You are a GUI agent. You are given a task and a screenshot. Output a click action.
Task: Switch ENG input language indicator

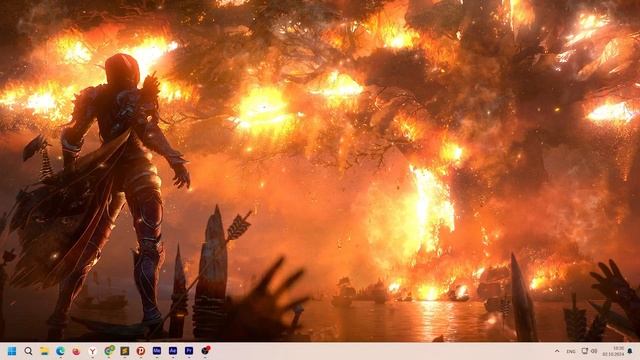click(571, 351)
